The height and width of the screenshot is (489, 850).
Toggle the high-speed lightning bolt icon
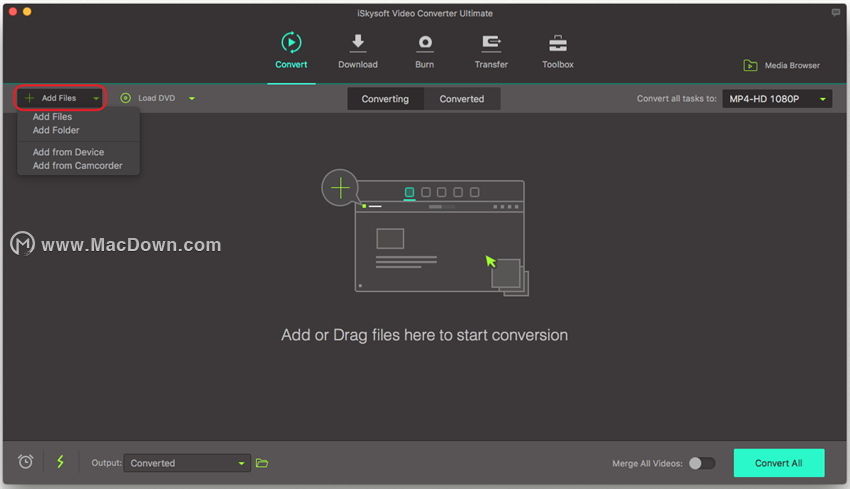point(60,462)
